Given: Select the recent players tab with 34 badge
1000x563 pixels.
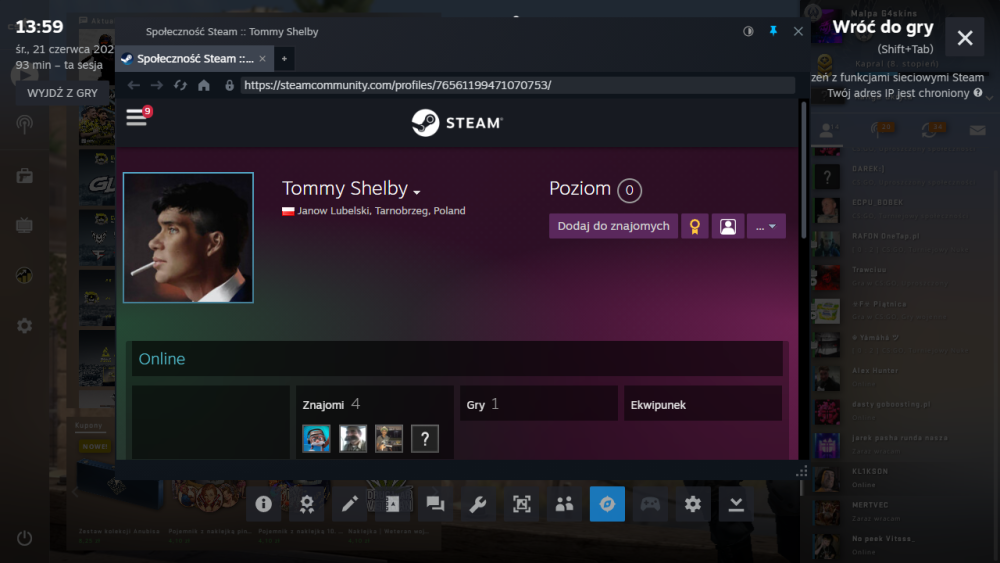Looking at the screenshot, I should pos(932,130).
